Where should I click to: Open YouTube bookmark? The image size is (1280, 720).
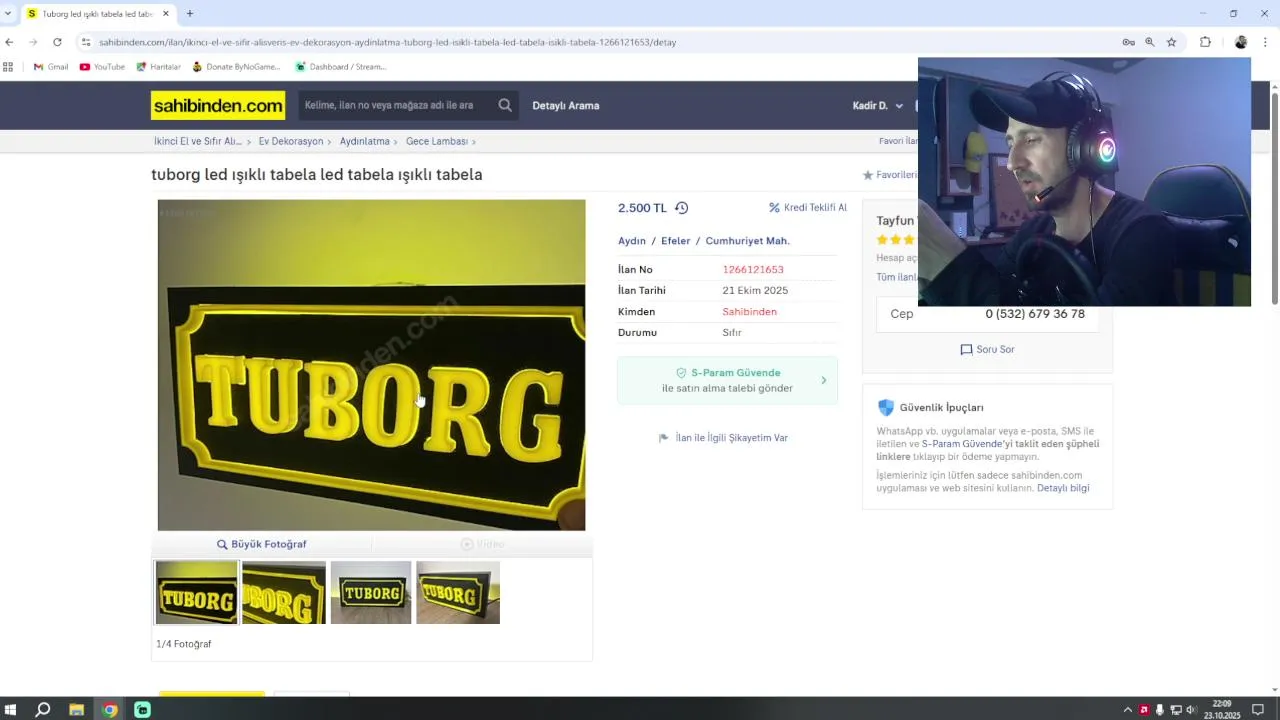tap(102, 67)
